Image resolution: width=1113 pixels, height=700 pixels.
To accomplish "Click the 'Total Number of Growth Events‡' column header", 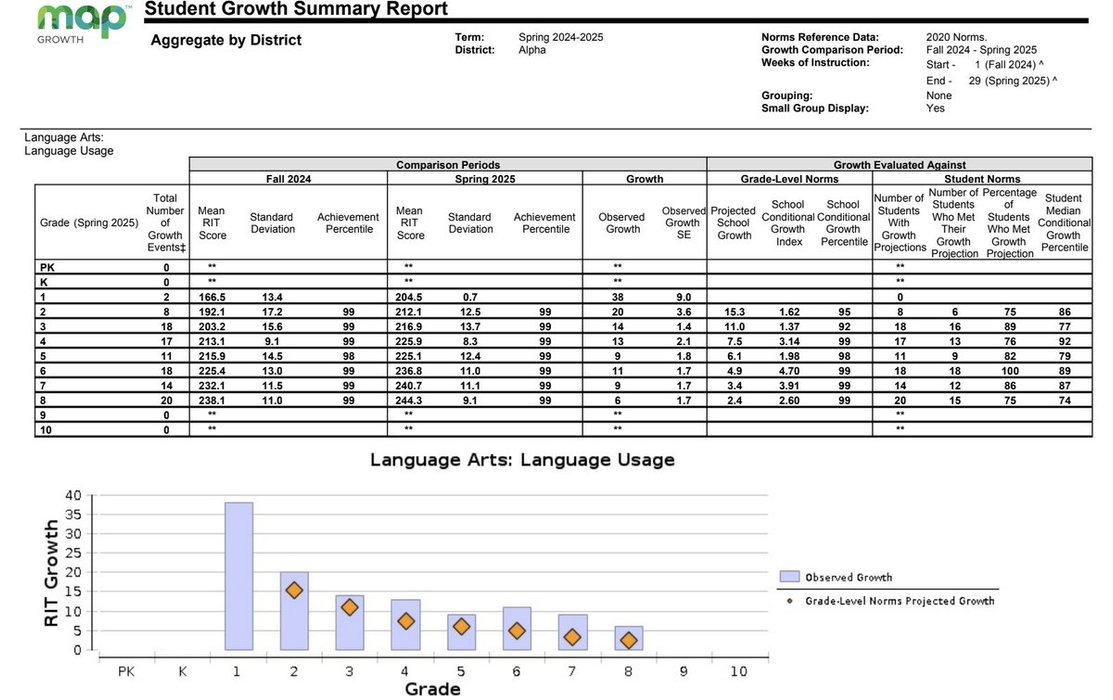I will pos(165,223).
